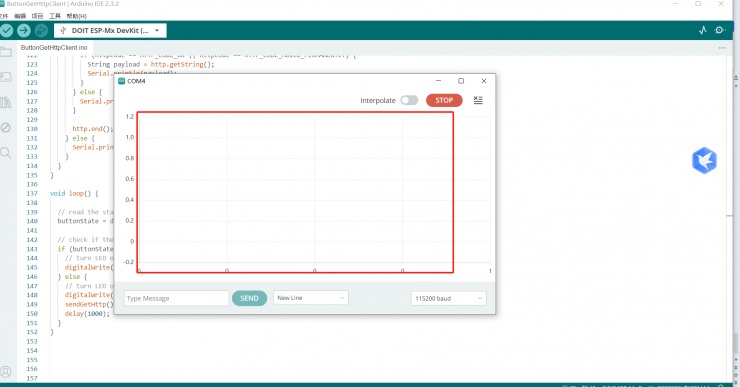Click the red STOP button

point(444,100)
